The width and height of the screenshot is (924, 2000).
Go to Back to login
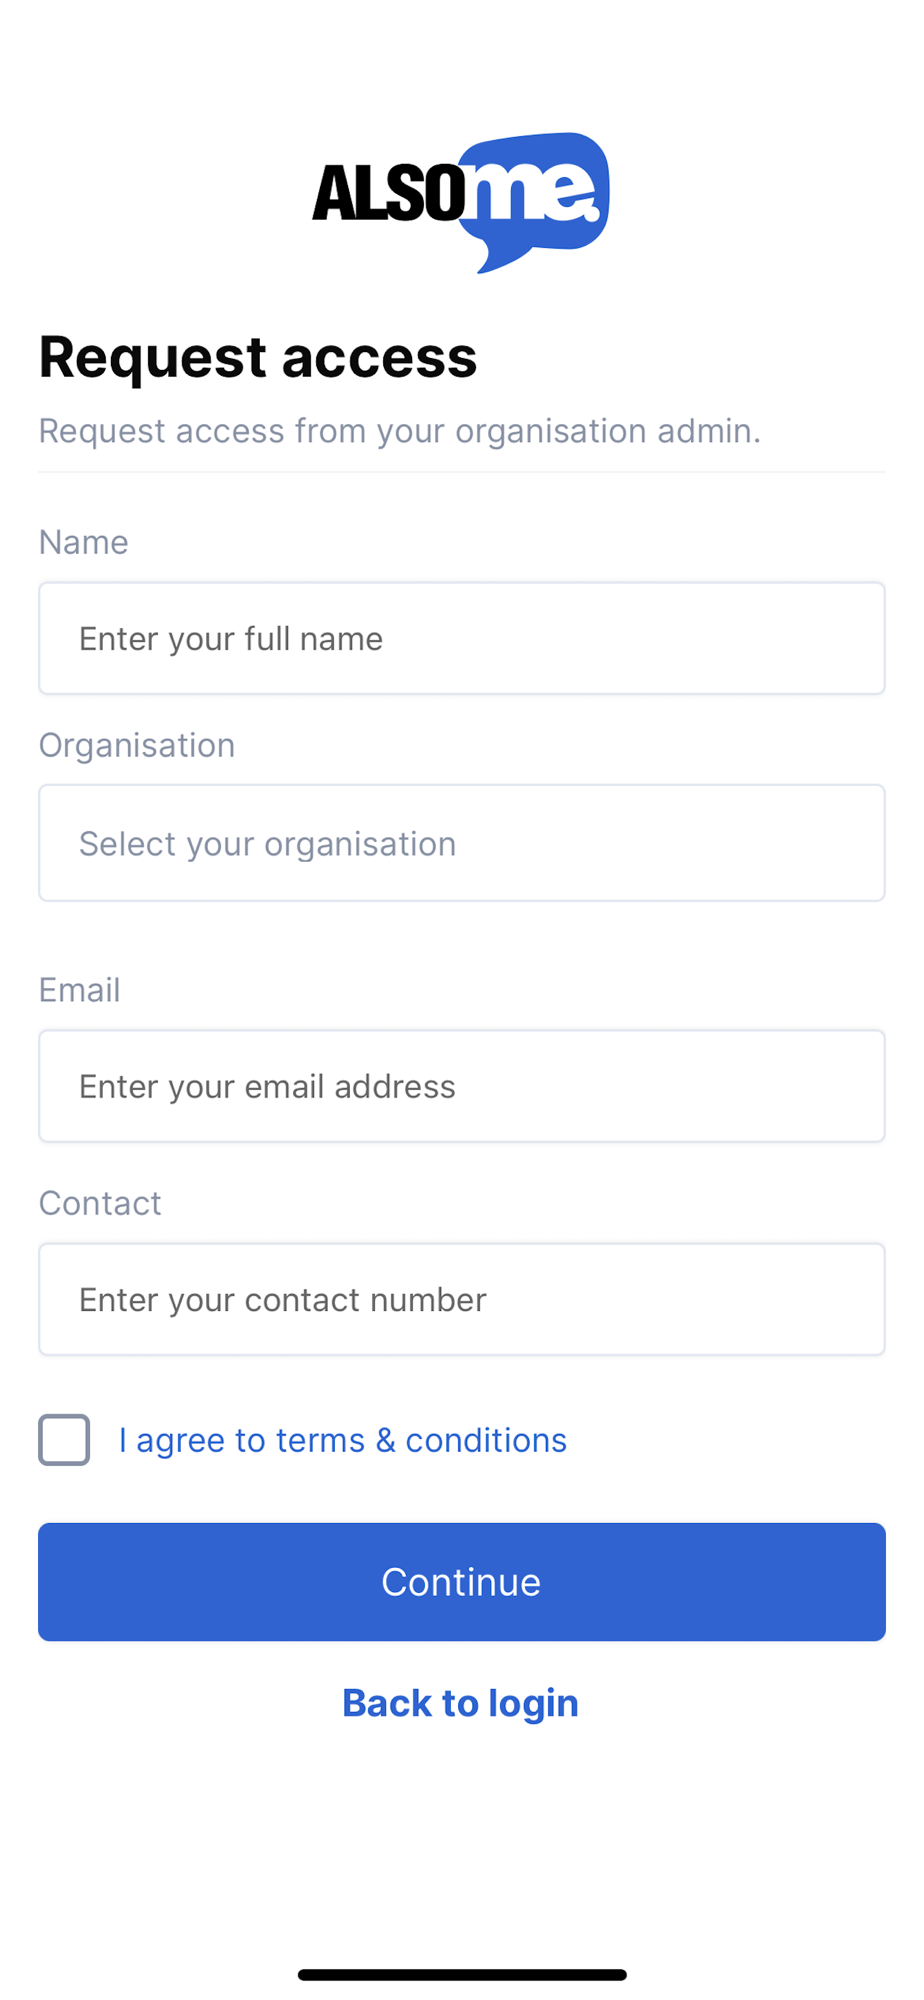461,1703
